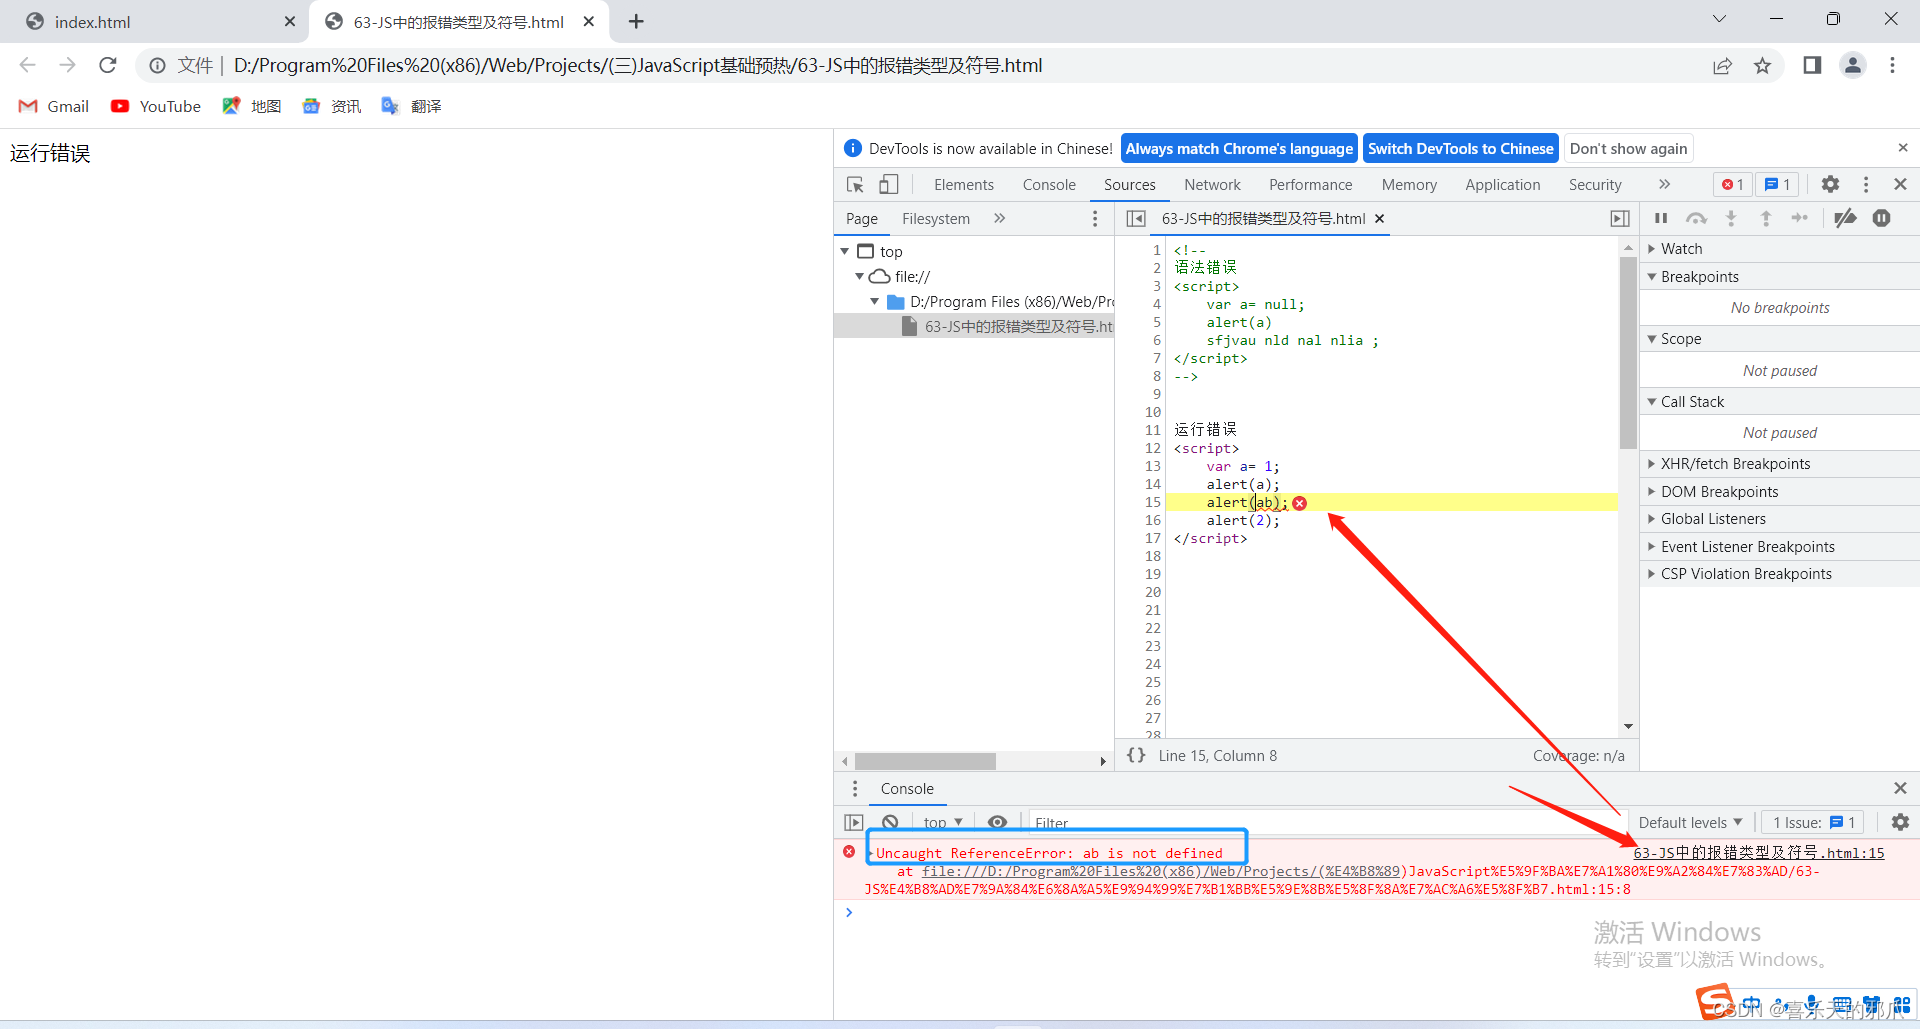Viewport: 1920px width, 1029px height.
Task: Click the source link 63-JS...html:15 in the console
Action: 1758,853
